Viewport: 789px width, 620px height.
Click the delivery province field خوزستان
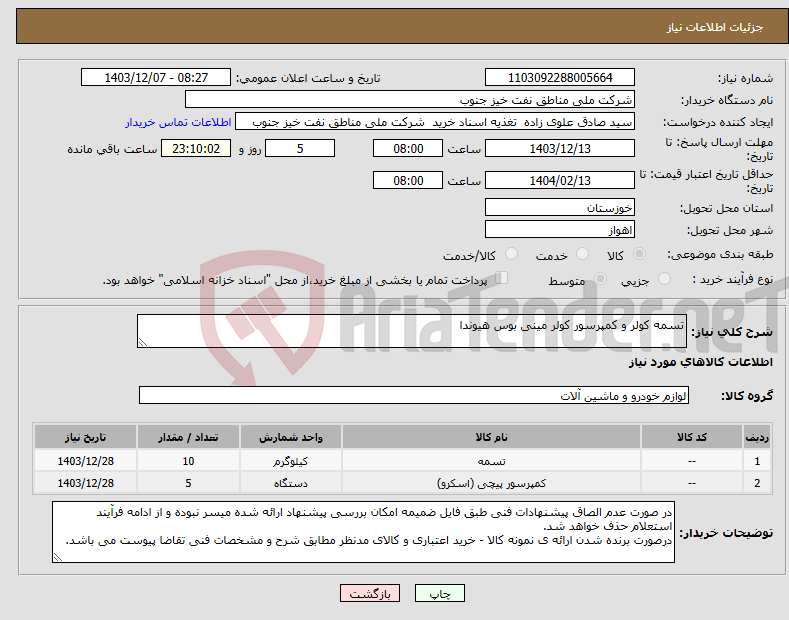tap(560, 207)
